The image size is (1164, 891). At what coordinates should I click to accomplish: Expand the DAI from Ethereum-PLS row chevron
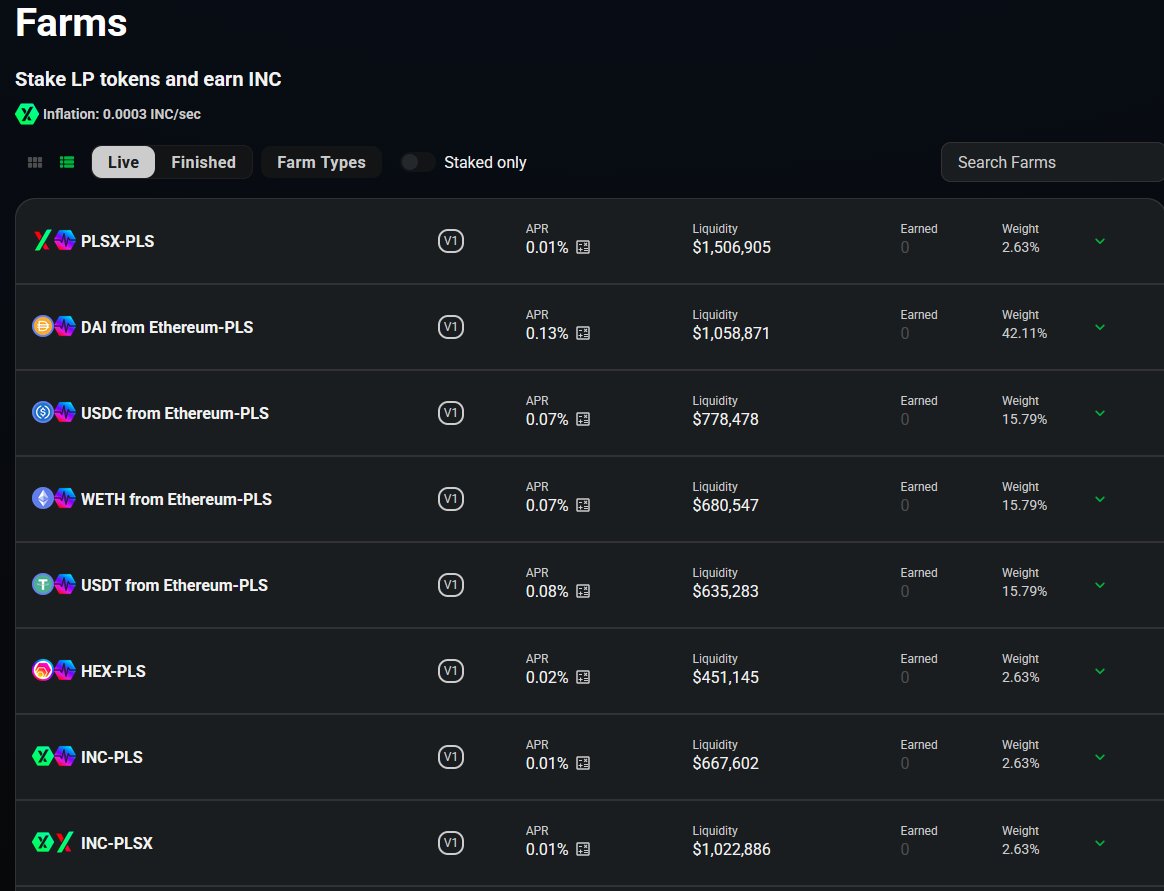click(1100, 327)
